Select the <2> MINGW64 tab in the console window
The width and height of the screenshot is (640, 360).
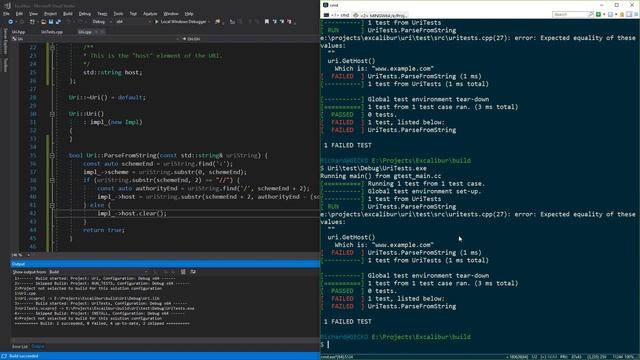pos(380,15)
